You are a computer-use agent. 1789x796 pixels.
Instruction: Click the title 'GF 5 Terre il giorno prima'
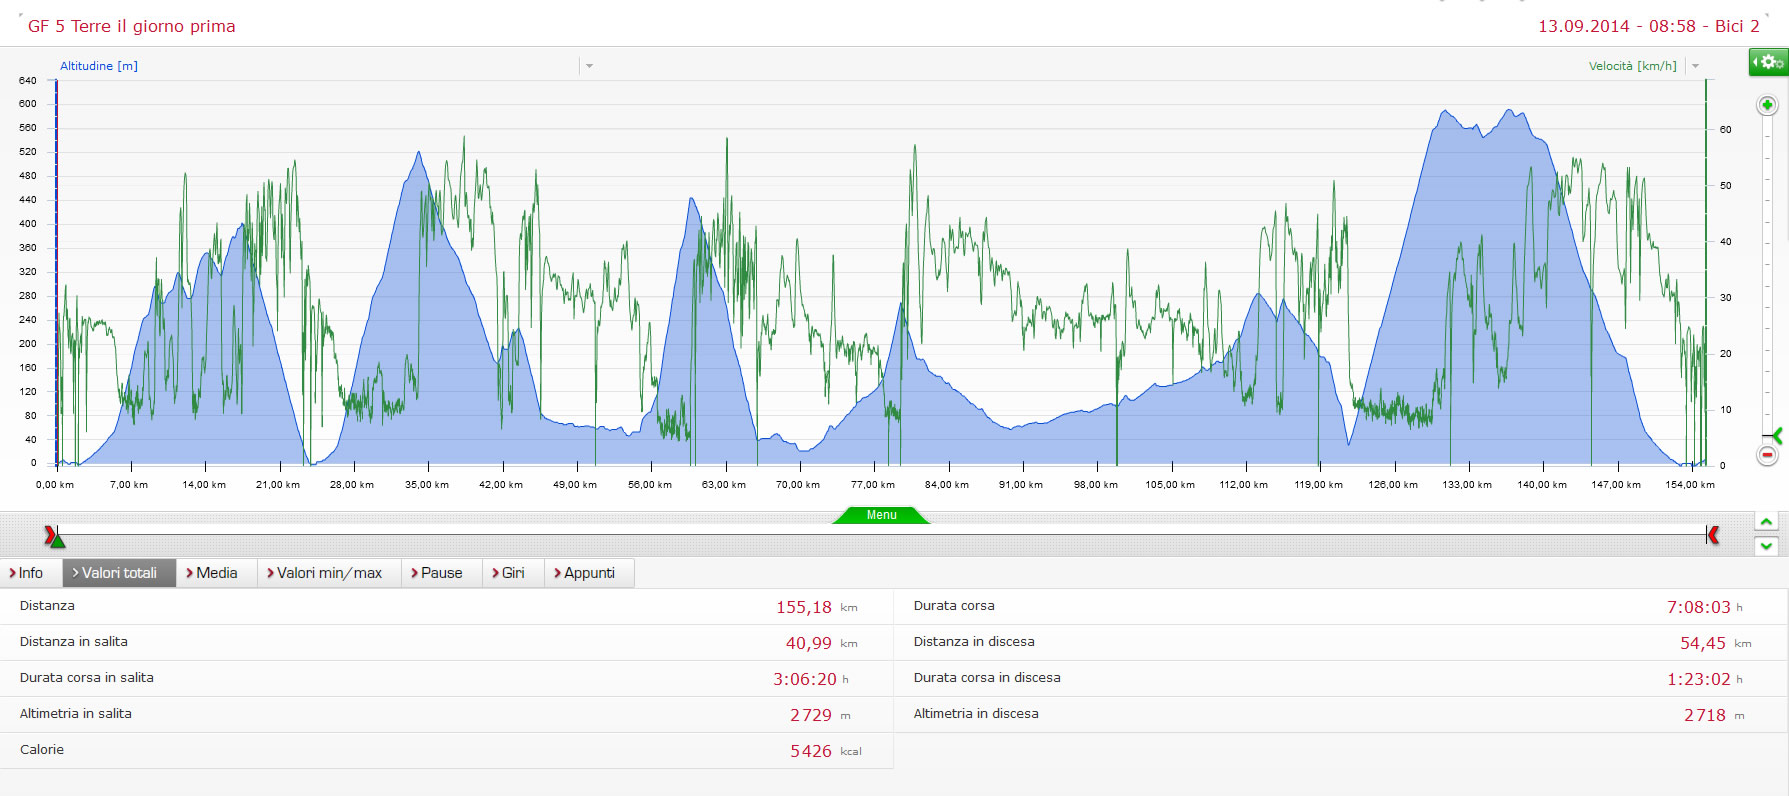[132, 26]
